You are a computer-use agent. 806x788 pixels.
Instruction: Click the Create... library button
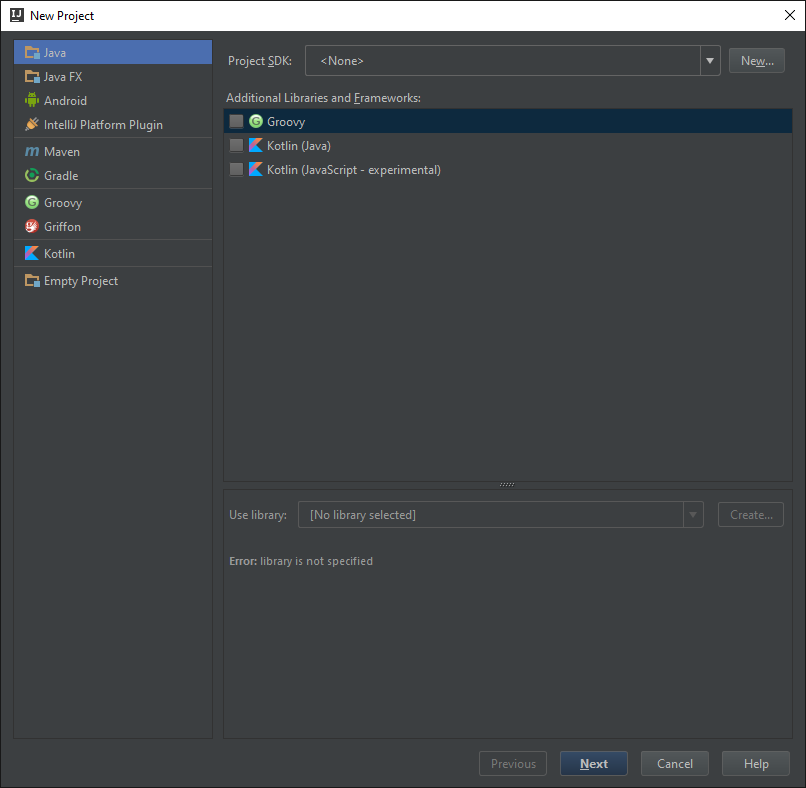pyautogui.click(x=751, y=515)
